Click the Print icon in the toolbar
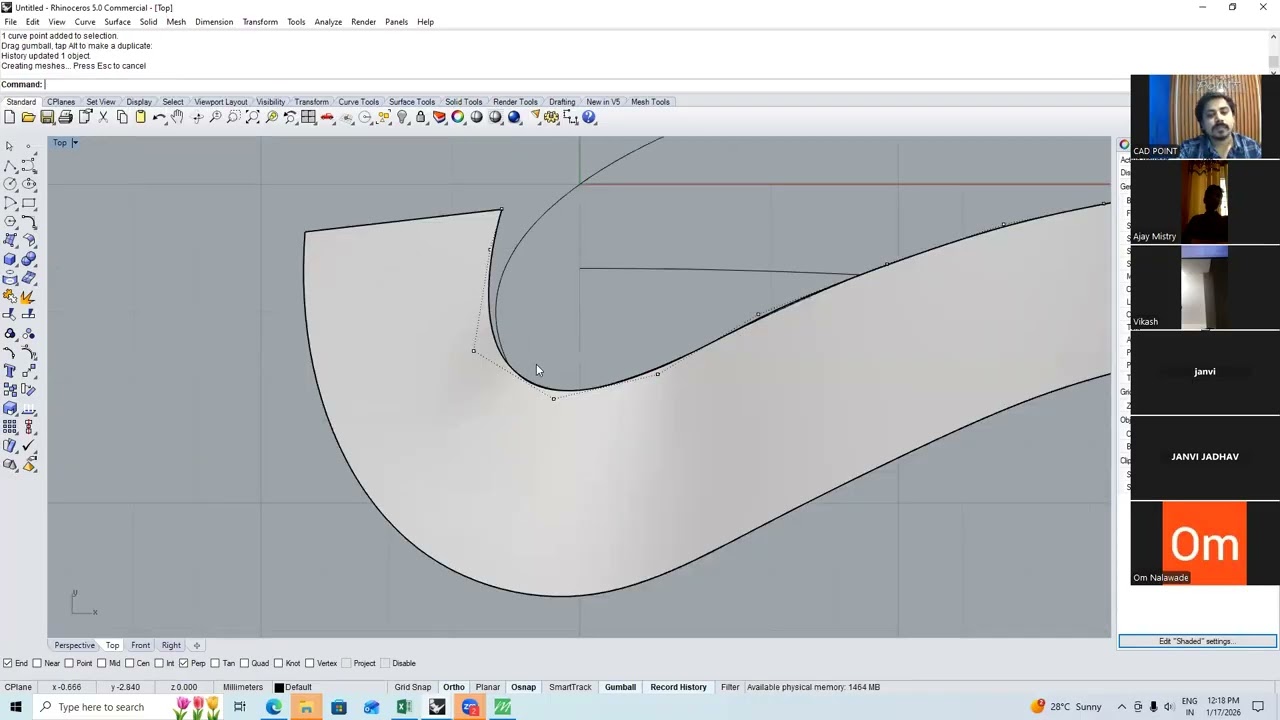Image resolution: width=1280 pixels, height=720 pixels. 65,118
